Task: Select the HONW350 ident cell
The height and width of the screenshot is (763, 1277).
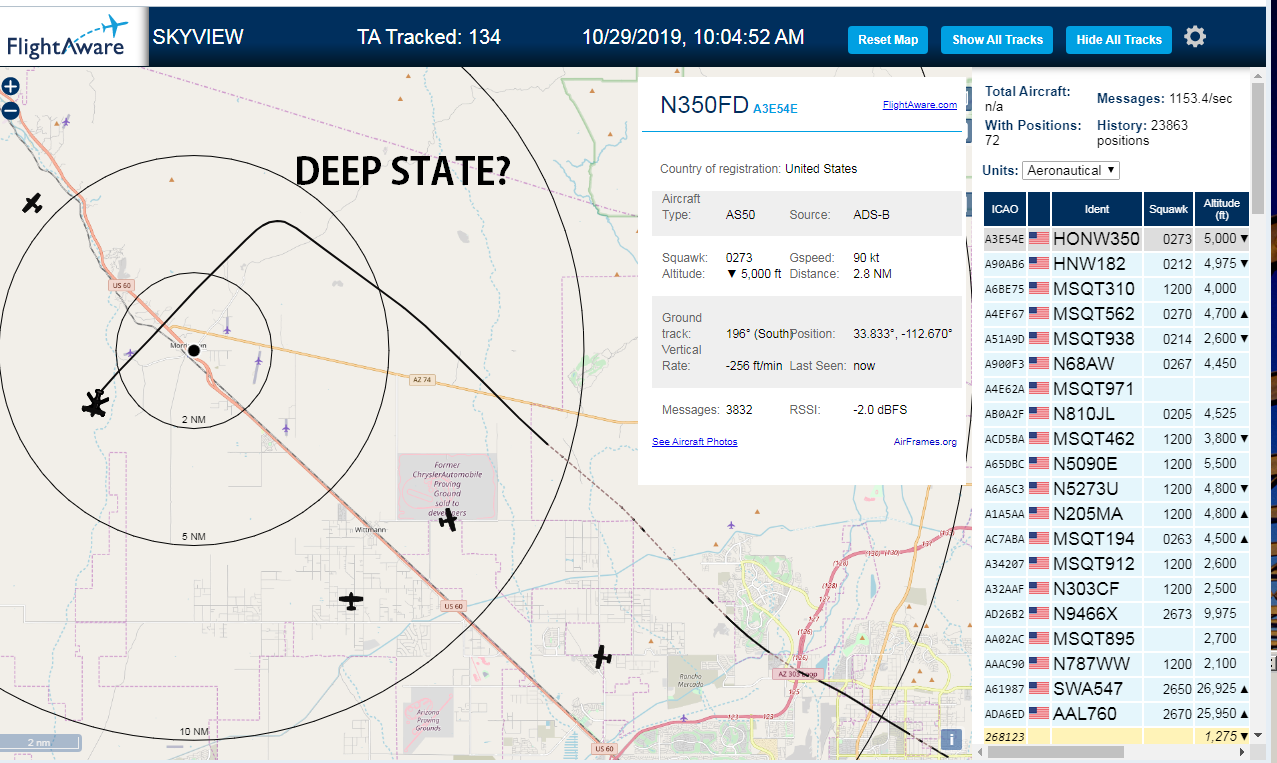Action: point(1096,239)
